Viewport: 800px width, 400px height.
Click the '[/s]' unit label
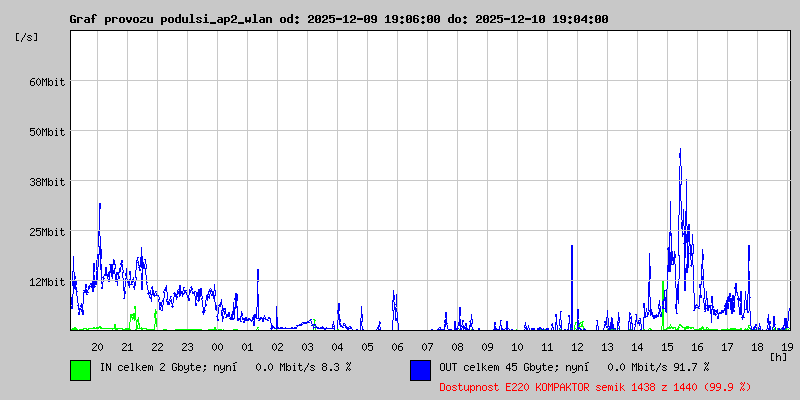click(27, 37)
